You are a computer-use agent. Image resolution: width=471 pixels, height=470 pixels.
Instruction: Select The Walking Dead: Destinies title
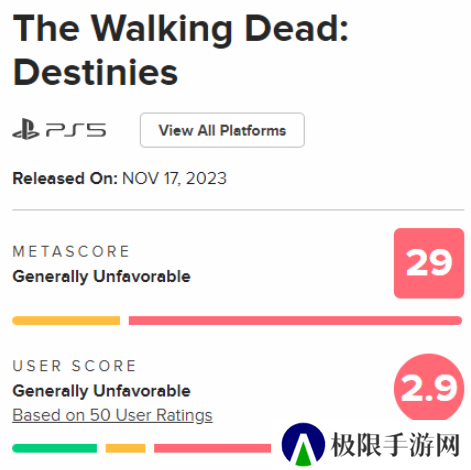click(x=181, y=50)
